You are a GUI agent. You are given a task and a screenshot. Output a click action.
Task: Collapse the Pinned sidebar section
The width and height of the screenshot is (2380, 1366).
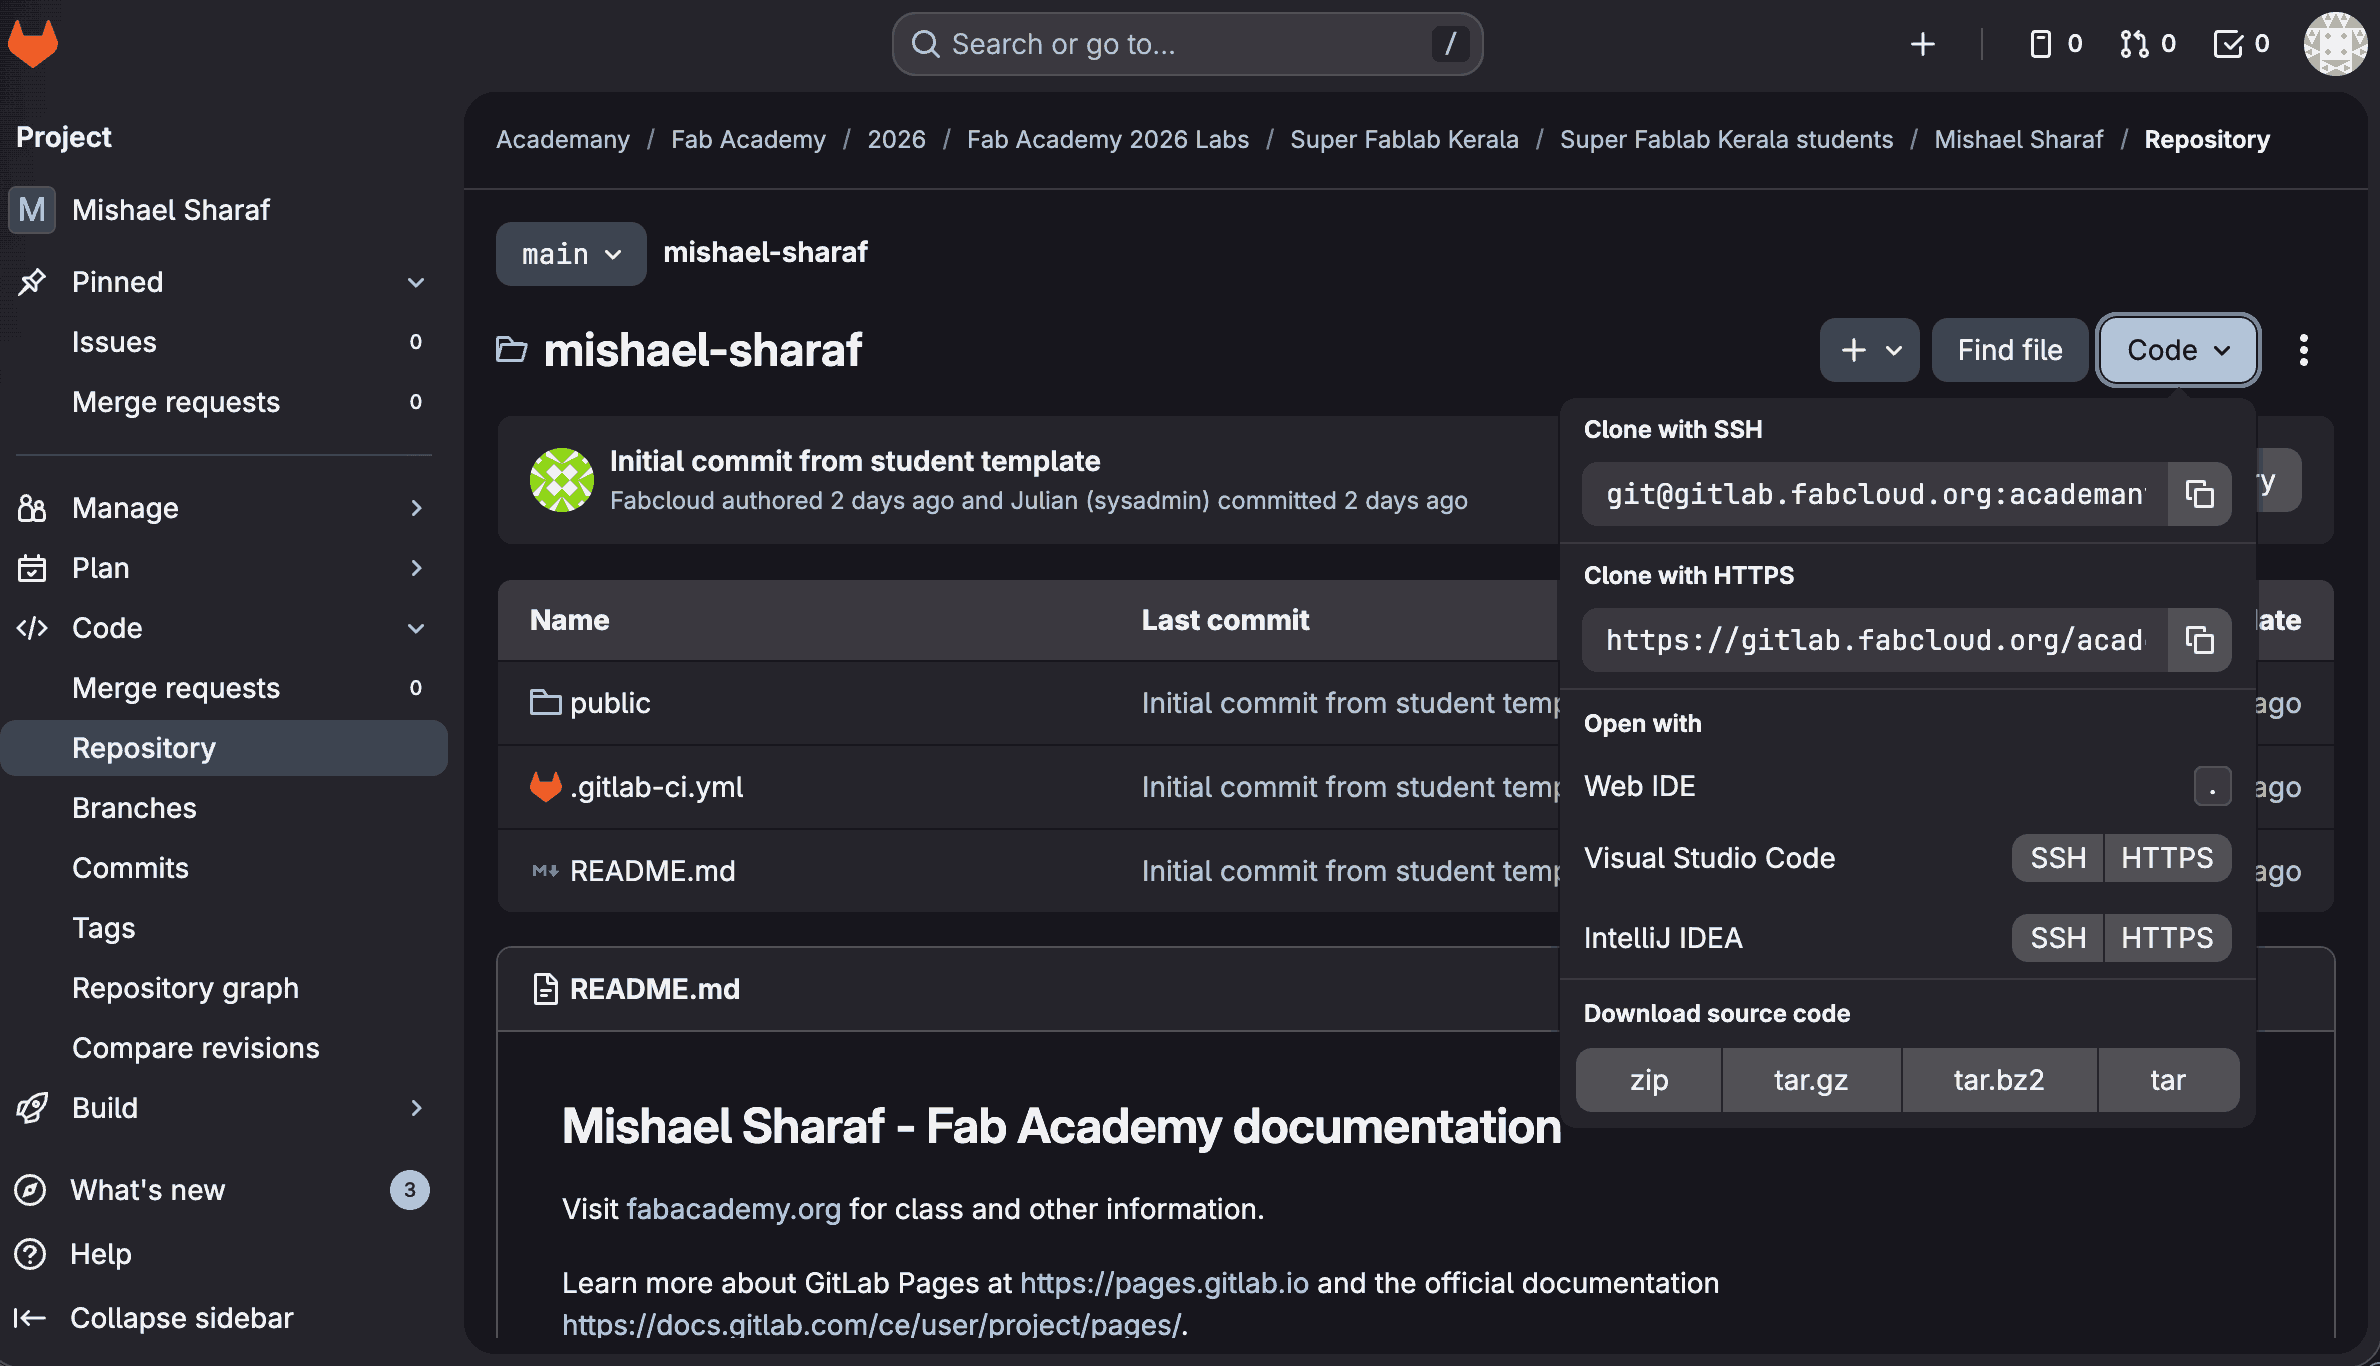416,282
